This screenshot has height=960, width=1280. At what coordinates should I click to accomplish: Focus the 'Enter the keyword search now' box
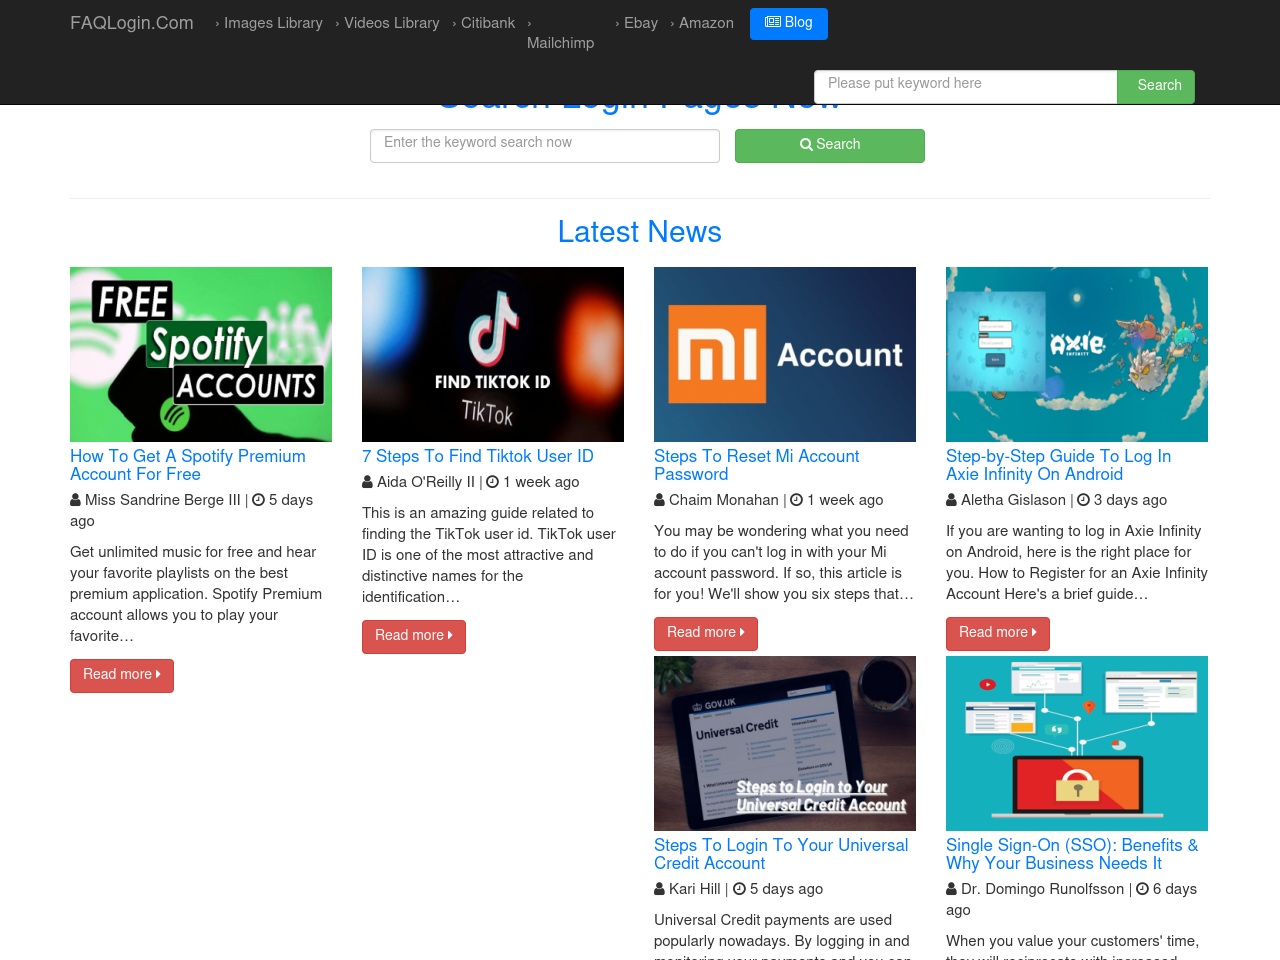pos(545,146)
